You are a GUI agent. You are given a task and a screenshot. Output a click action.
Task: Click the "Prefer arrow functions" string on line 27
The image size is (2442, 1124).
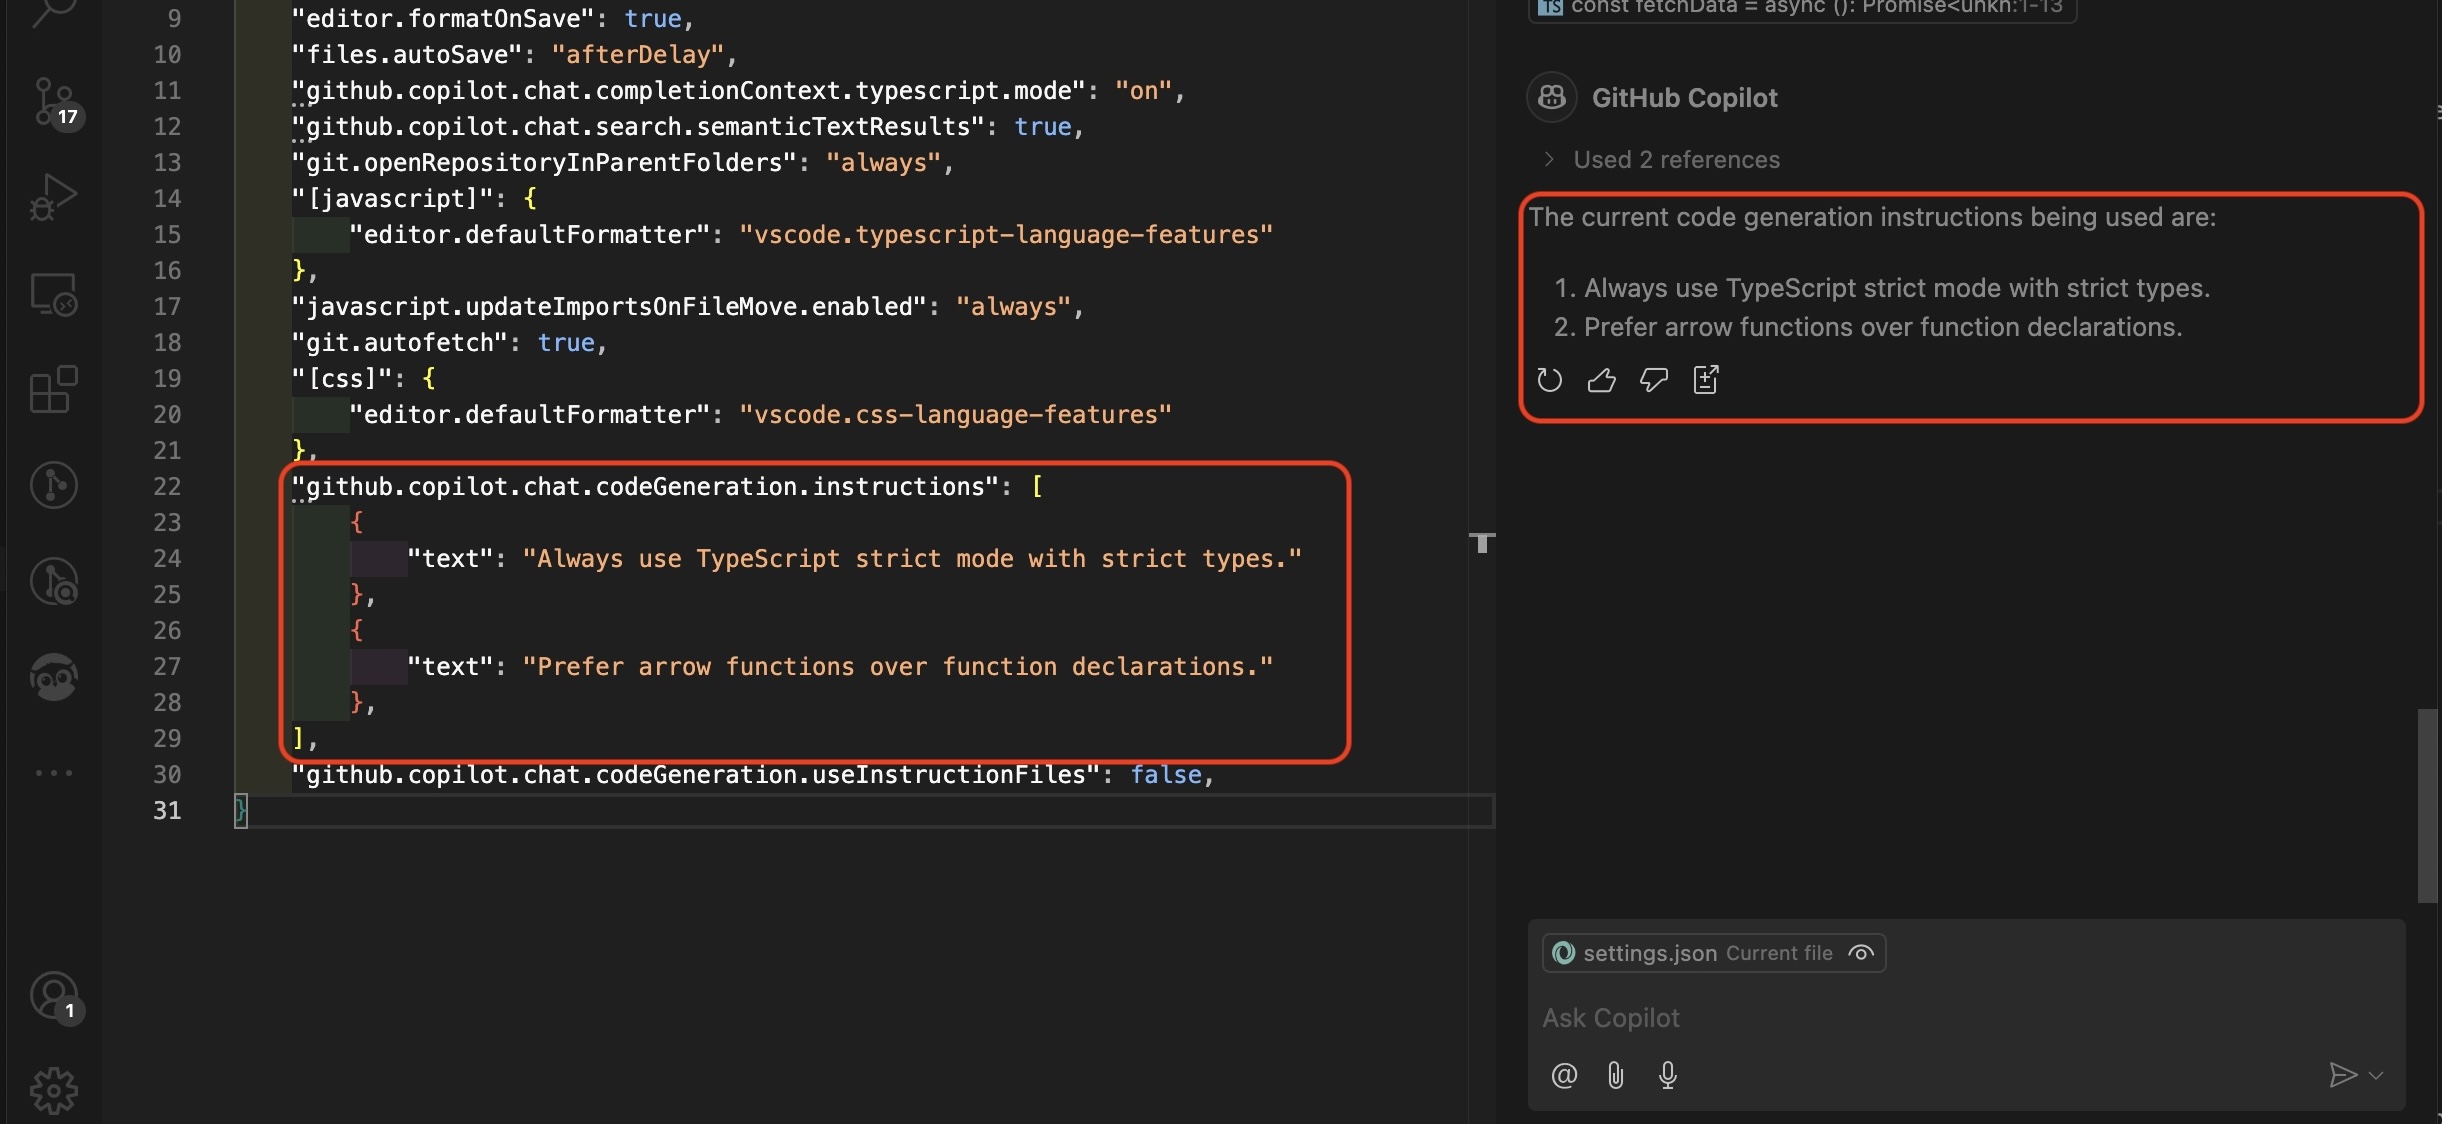898,667
